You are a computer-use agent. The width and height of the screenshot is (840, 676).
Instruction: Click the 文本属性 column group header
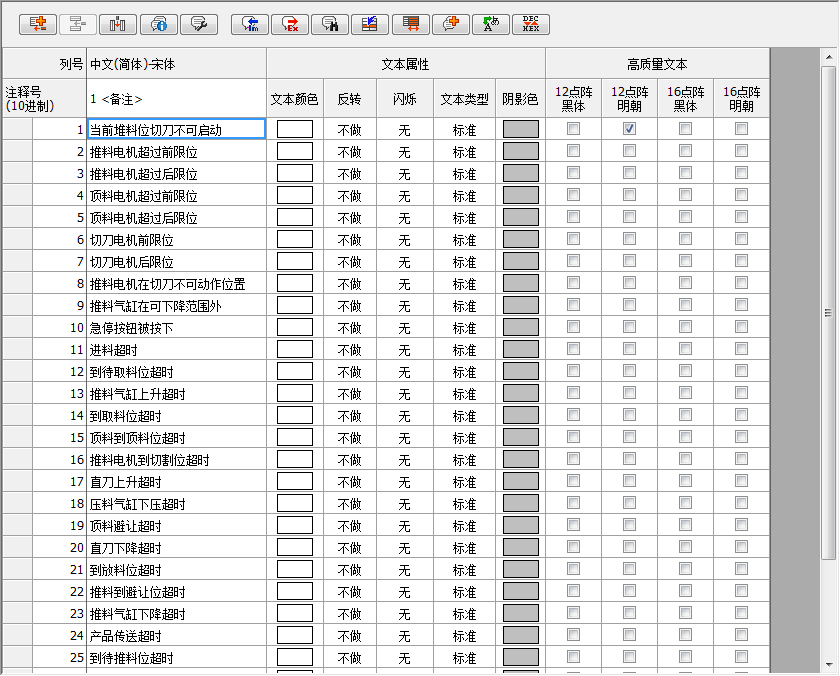(x=405, y=64)
